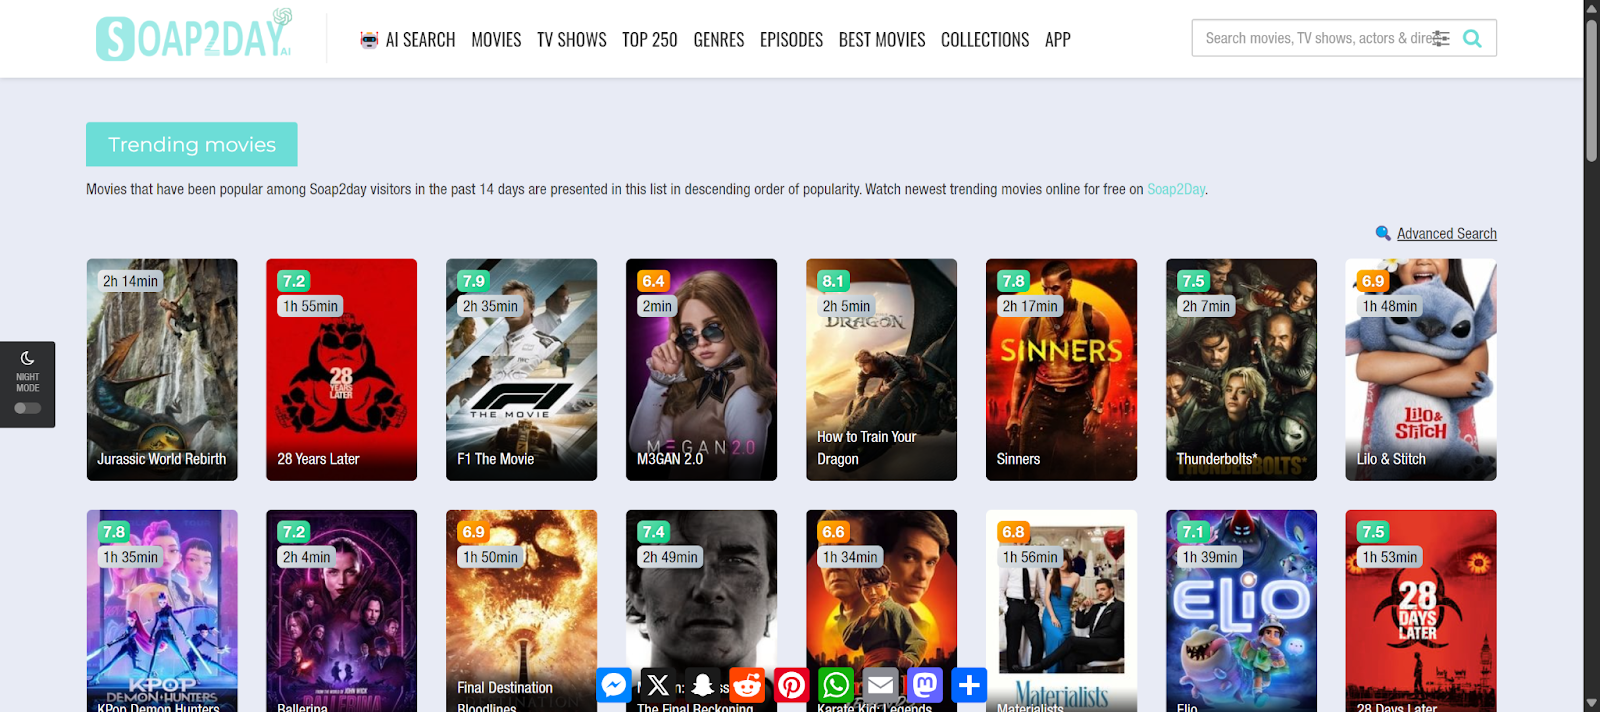Open COLLECTIONS page
The image size is (1600, 712).
[985, 40]
